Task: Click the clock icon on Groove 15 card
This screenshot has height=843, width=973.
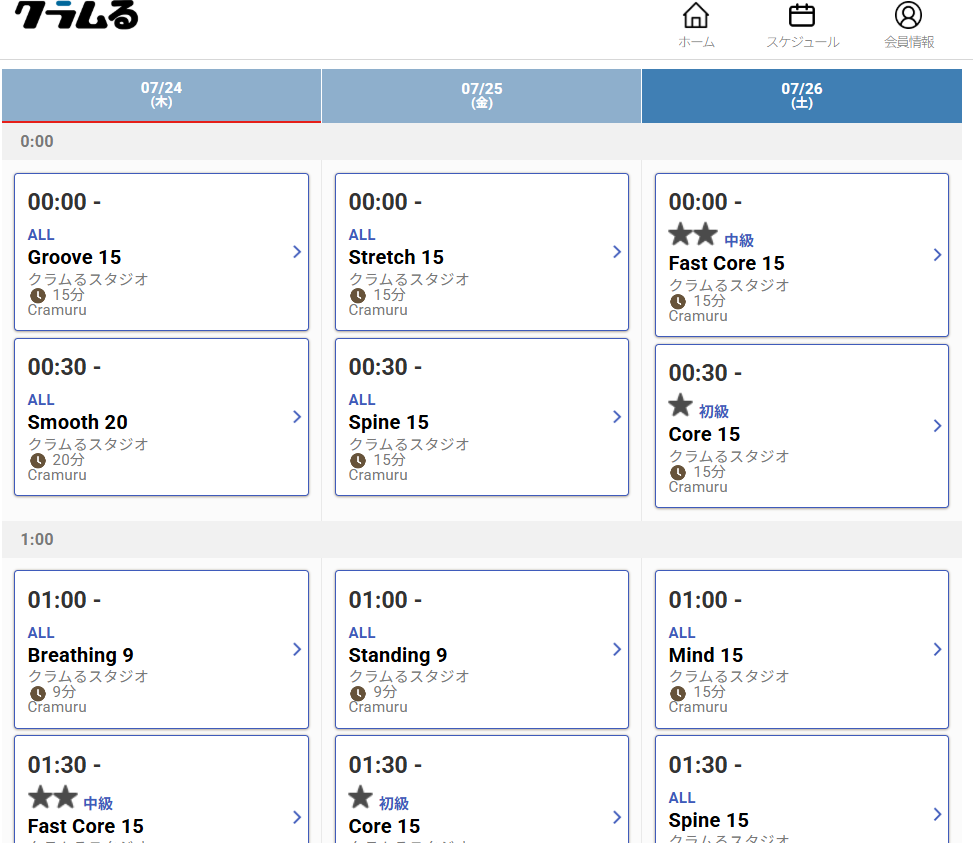Action: coord(38,295)
